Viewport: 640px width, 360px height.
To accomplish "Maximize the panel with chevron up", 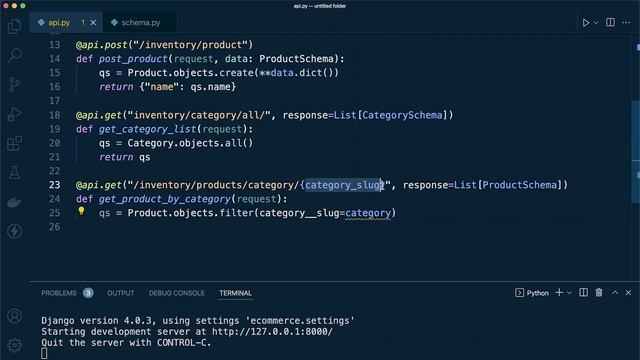I will (615, 293).
